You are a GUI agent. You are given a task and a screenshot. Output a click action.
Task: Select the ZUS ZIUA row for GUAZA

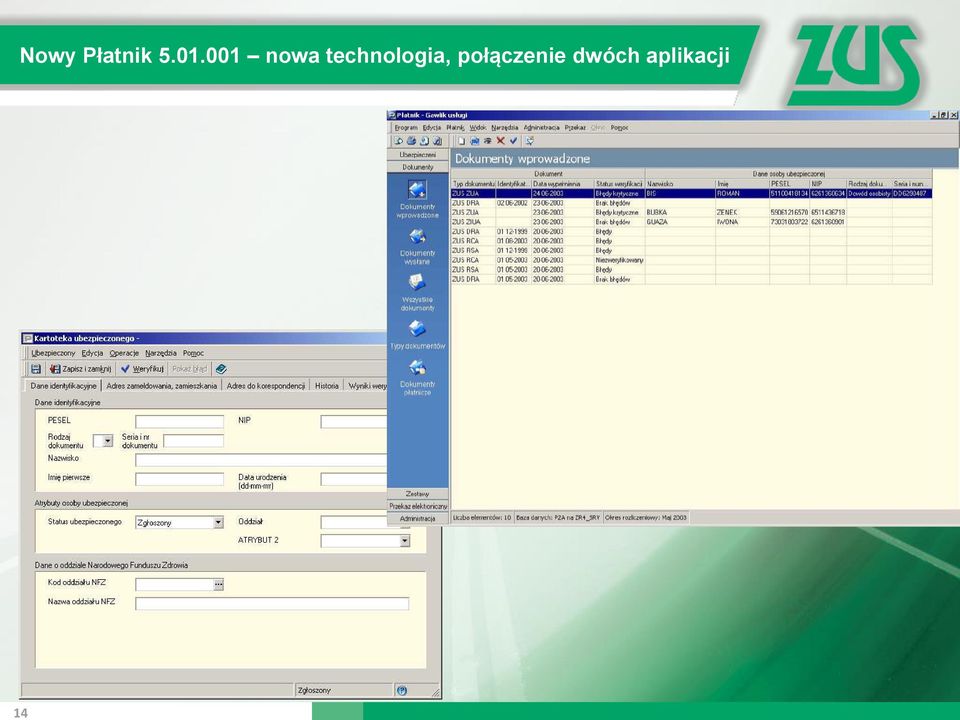click(691, 222)
